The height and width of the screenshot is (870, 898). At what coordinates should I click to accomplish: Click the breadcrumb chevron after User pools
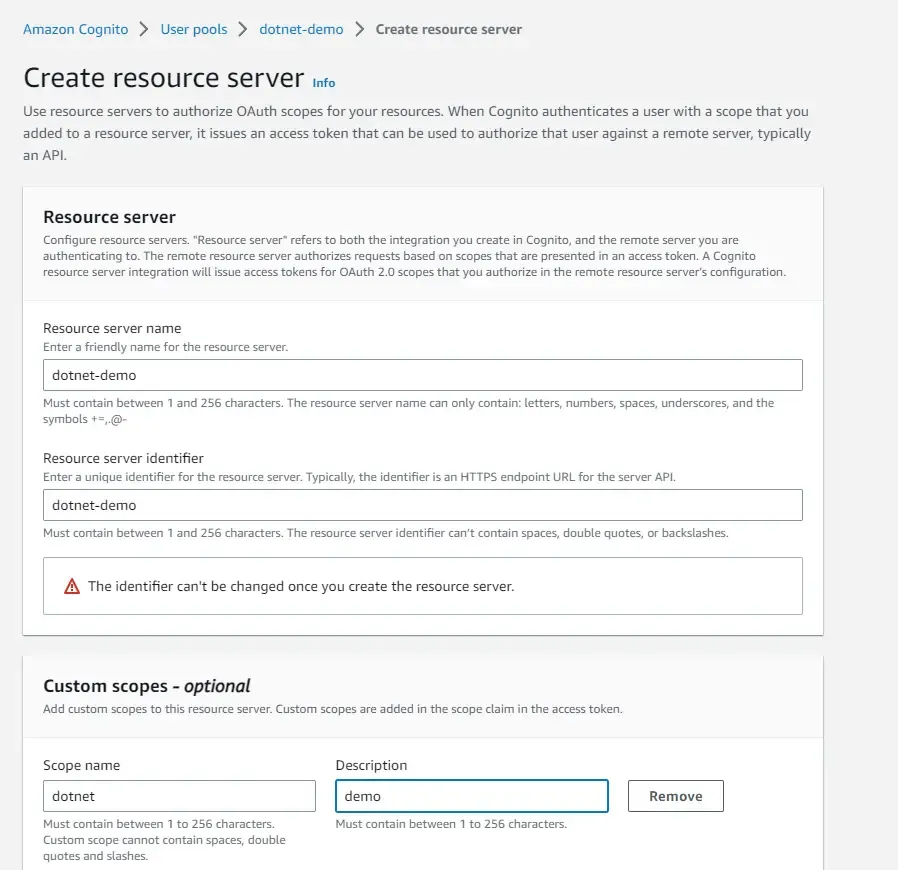point(245,29)
